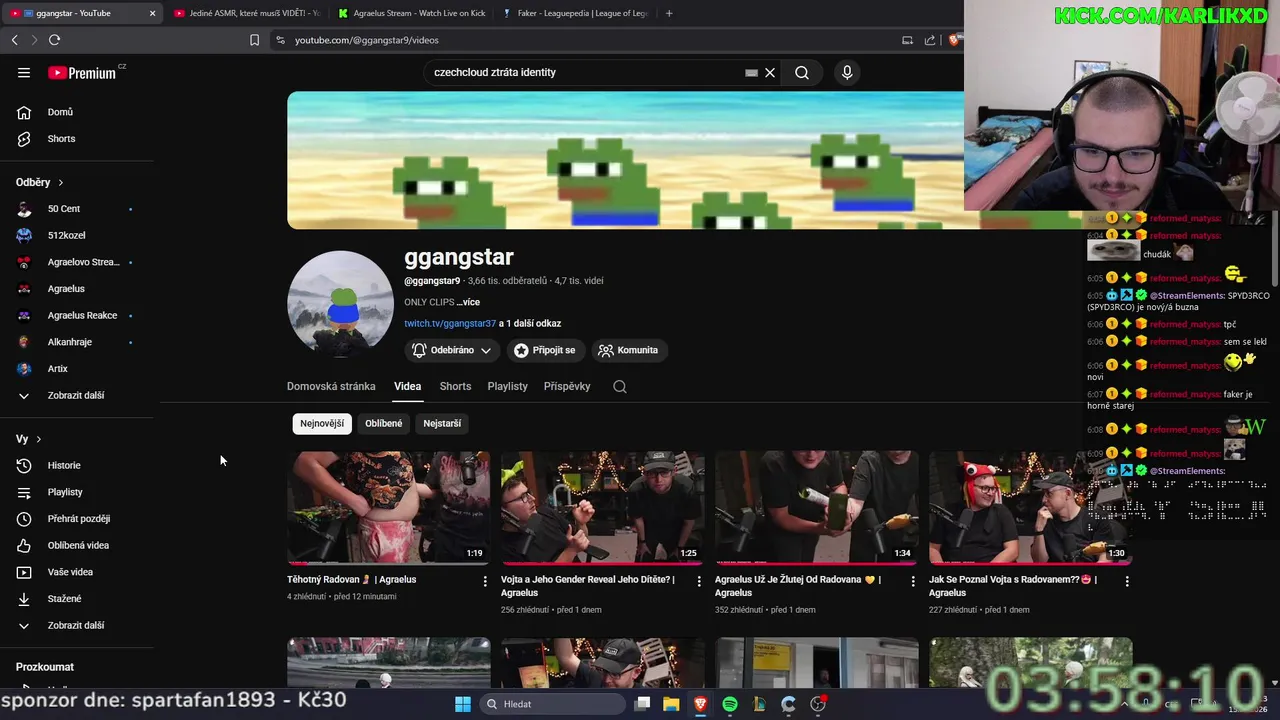This screenshot has width=1280, height=720.
Task: Click the search magnifier button
Action: coord(802,72)
